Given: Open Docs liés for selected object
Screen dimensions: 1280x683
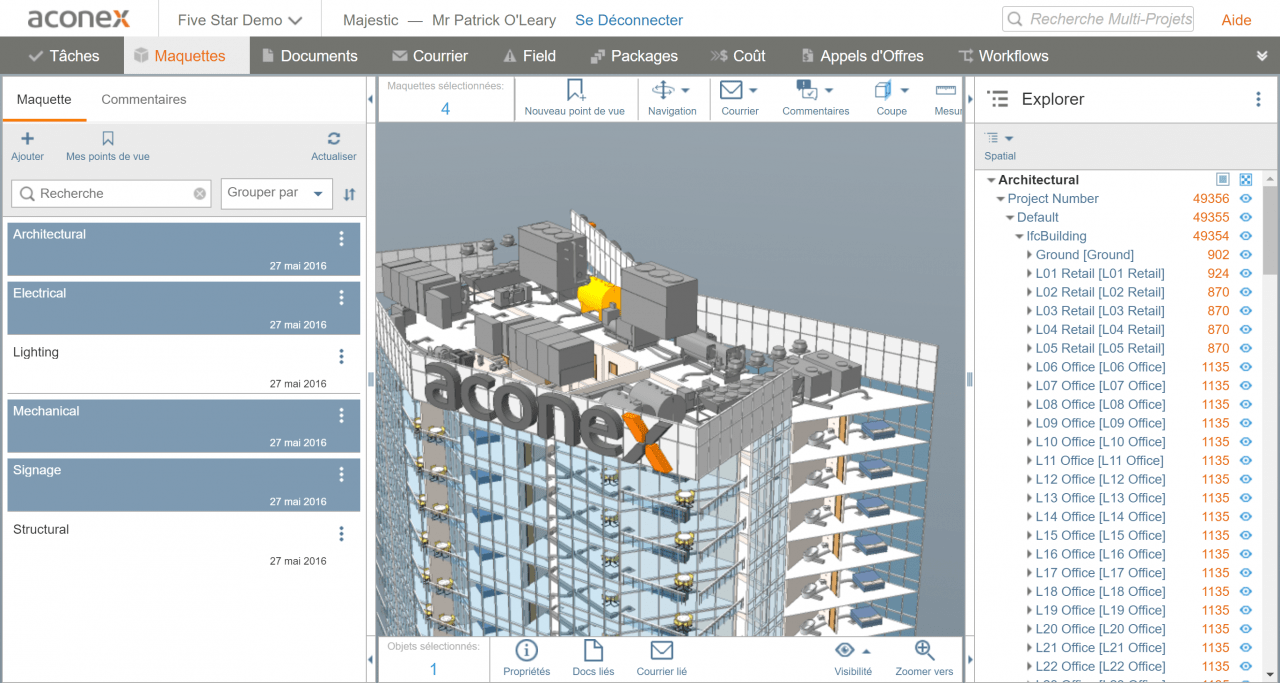Looking at the screenshot, I should point(593,659).
